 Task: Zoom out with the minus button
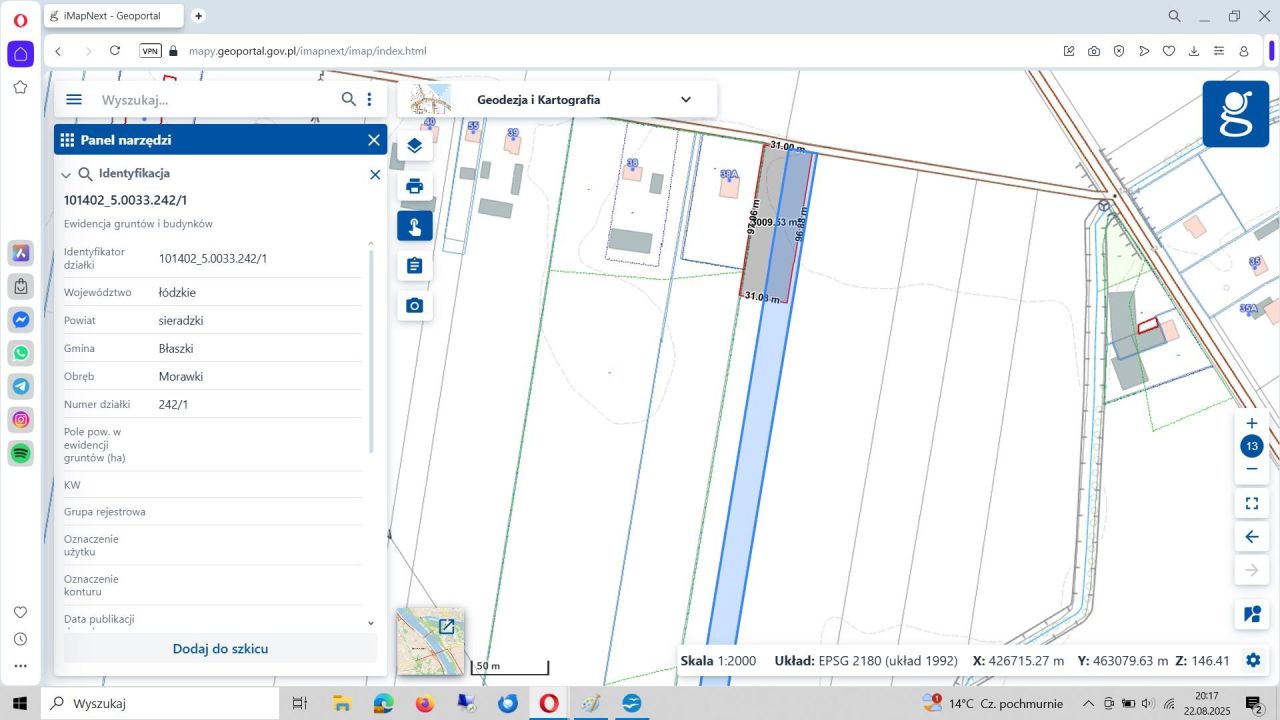coord(1251,469)
